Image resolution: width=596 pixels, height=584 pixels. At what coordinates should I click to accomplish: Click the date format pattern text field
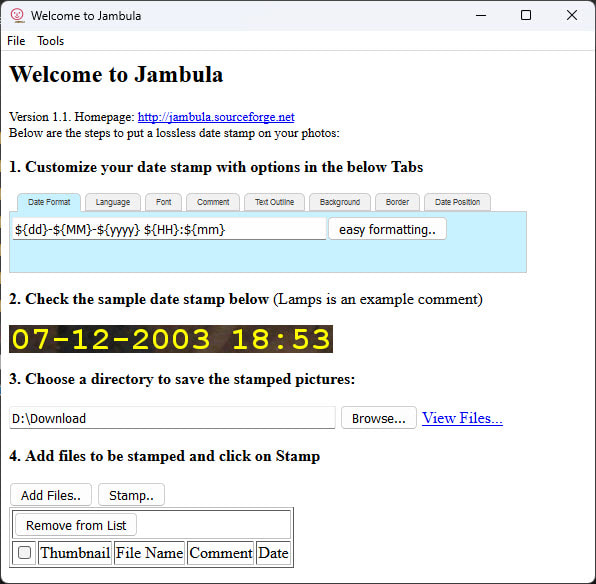pos(169,229)
